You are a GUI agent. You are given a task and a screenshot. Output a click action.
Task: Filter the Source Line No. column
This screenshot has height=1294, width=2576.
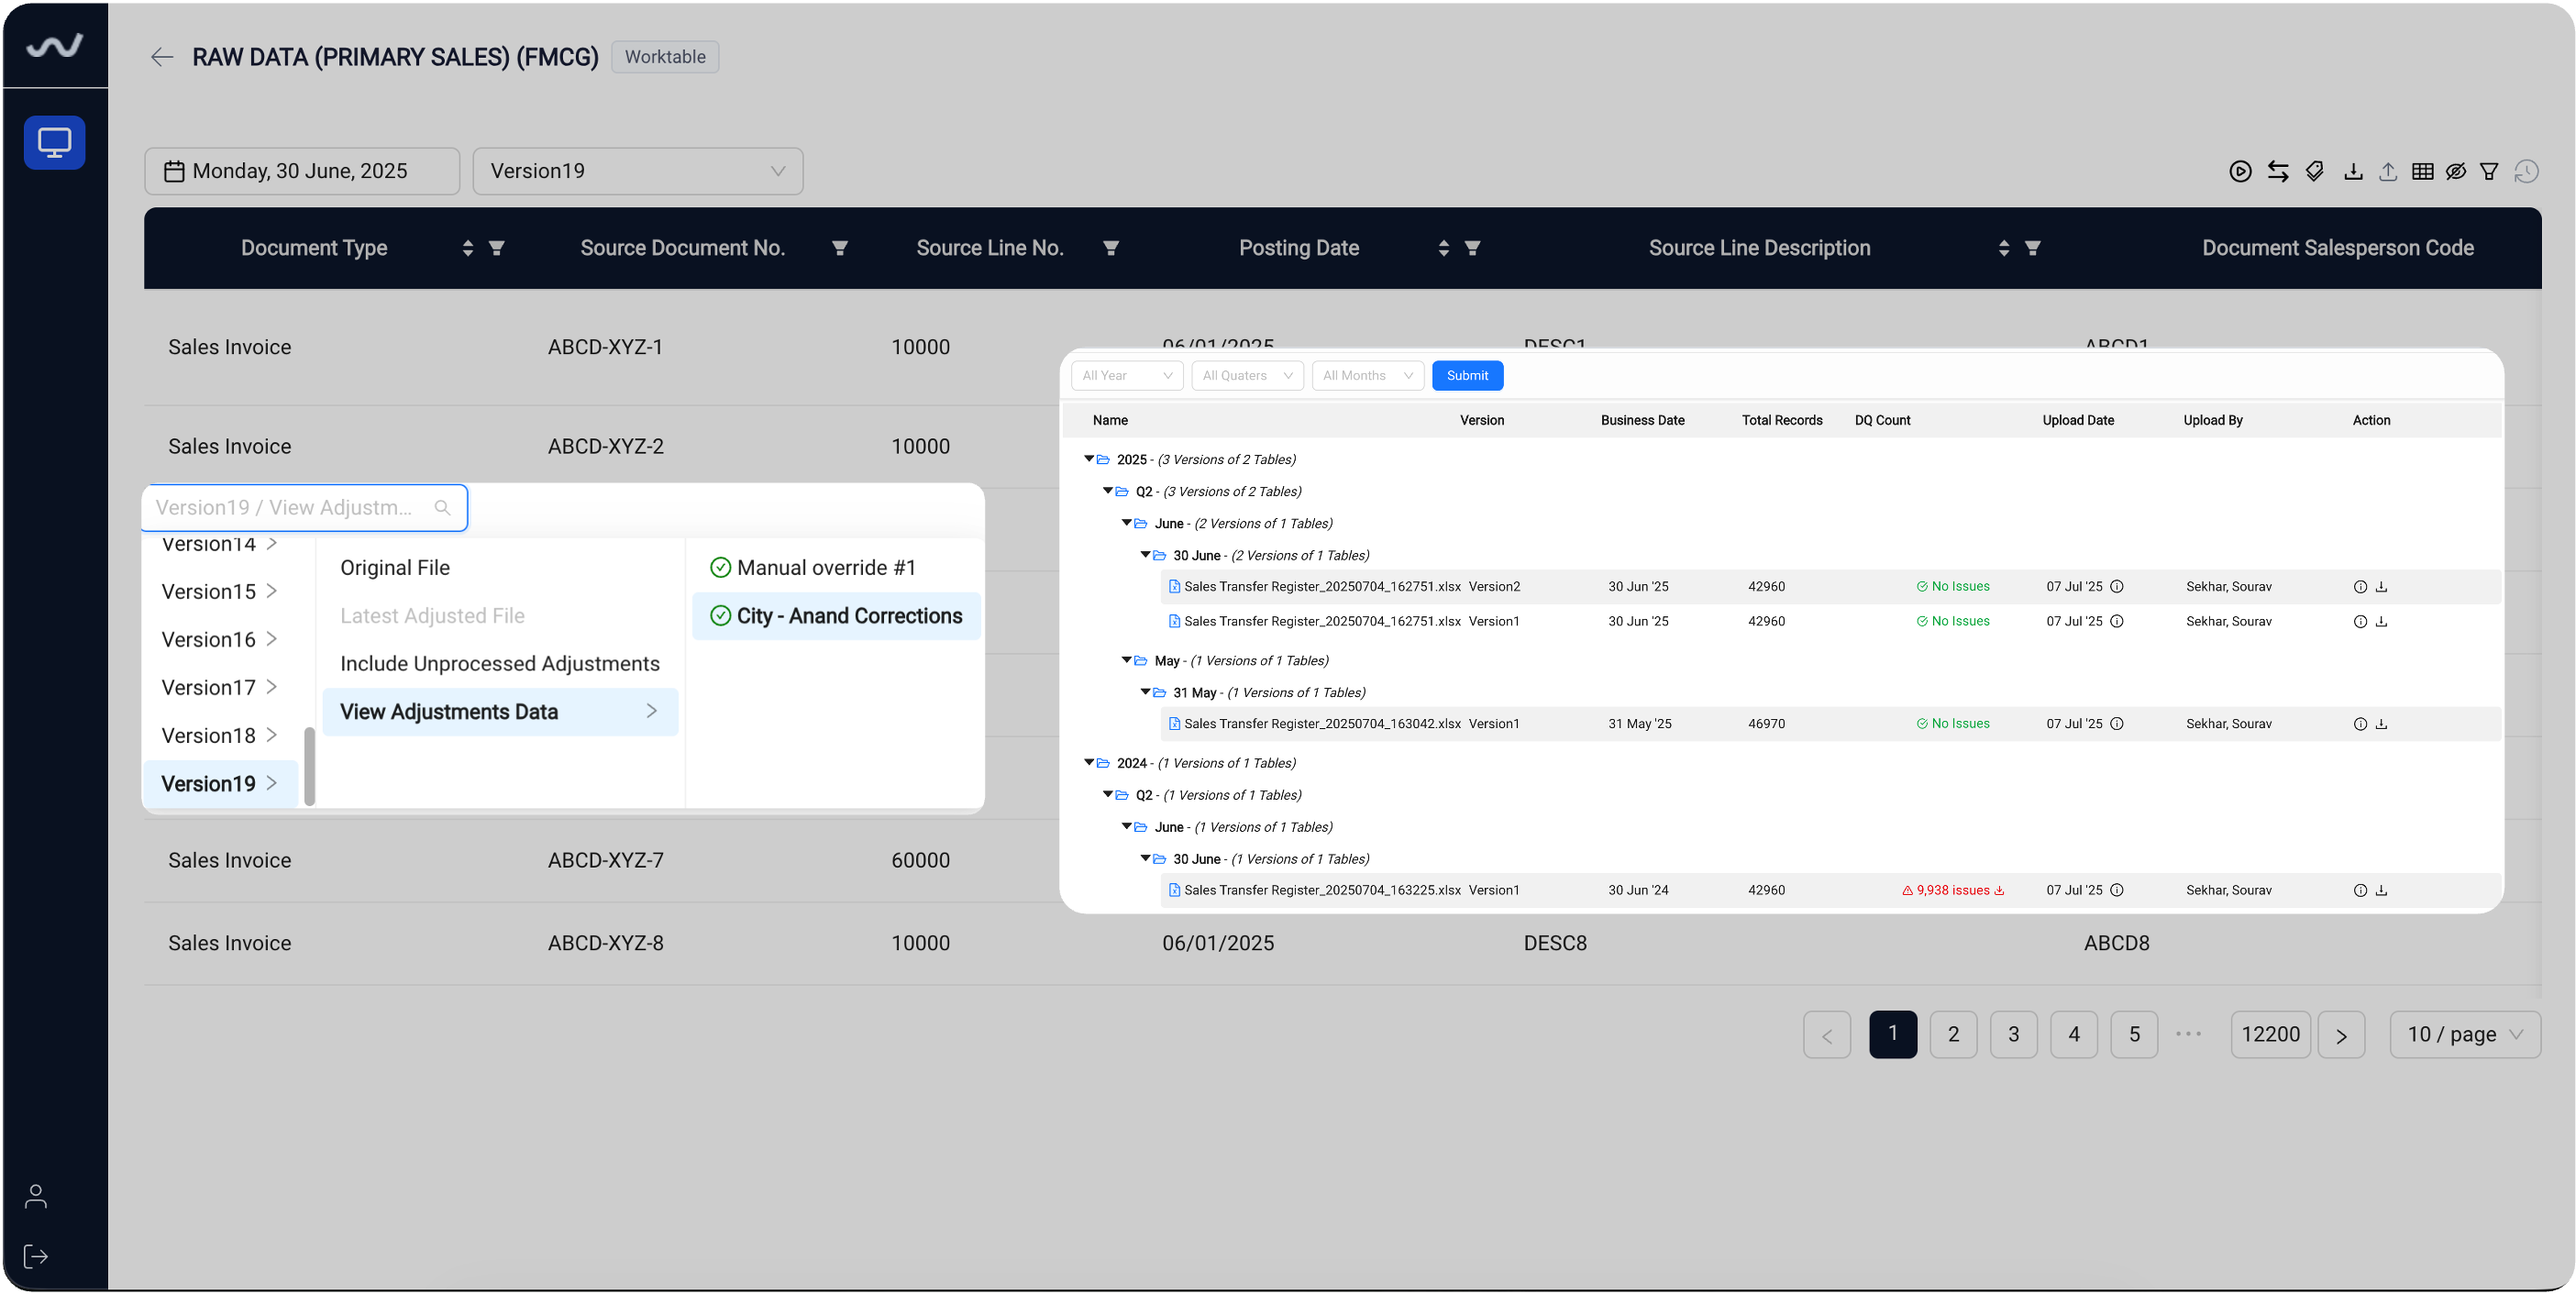coord(1110,248)
